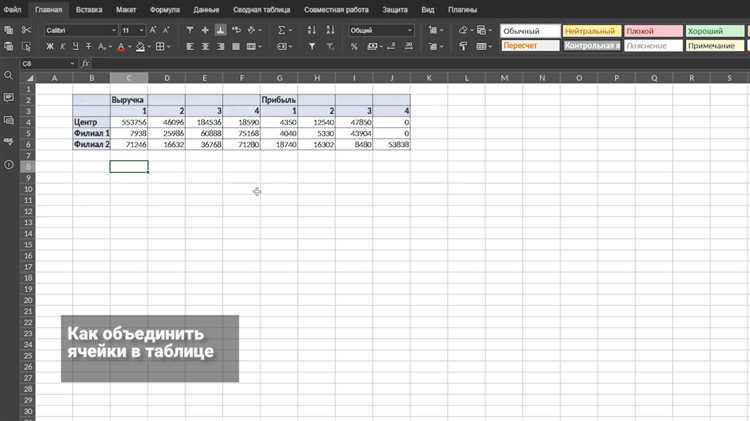750x421 pixels.
Task: Align cell content to middle vertically
Action: pyautogui.click(x=205, y=30)
